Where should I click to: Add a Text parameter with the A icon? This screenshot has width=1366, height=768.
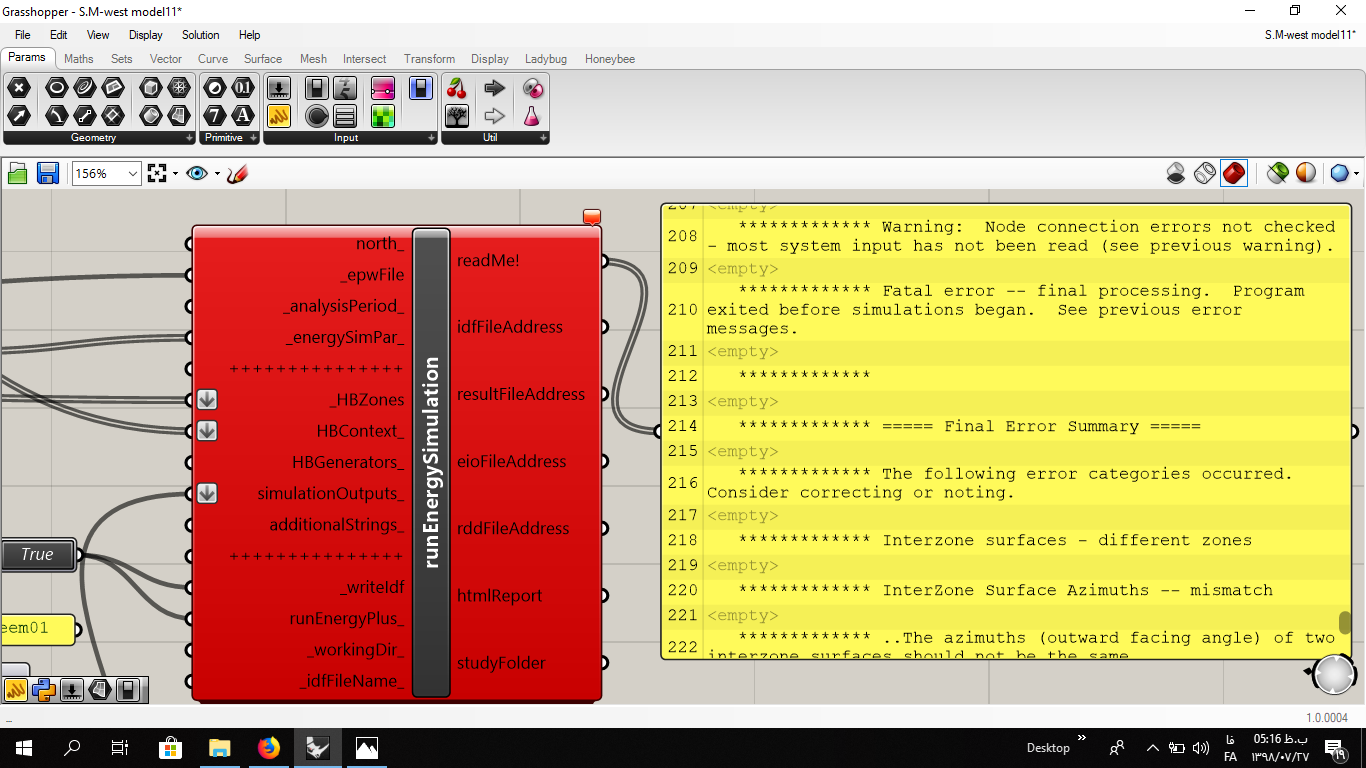click(243, 116)
